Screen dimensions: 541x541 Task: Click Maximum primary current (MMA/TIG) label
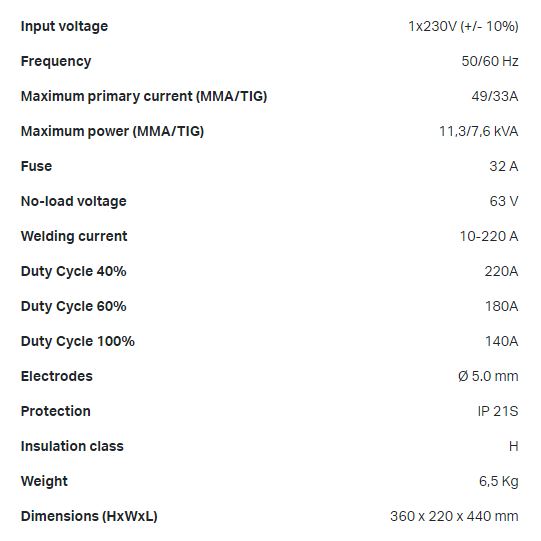pos(144,96)
